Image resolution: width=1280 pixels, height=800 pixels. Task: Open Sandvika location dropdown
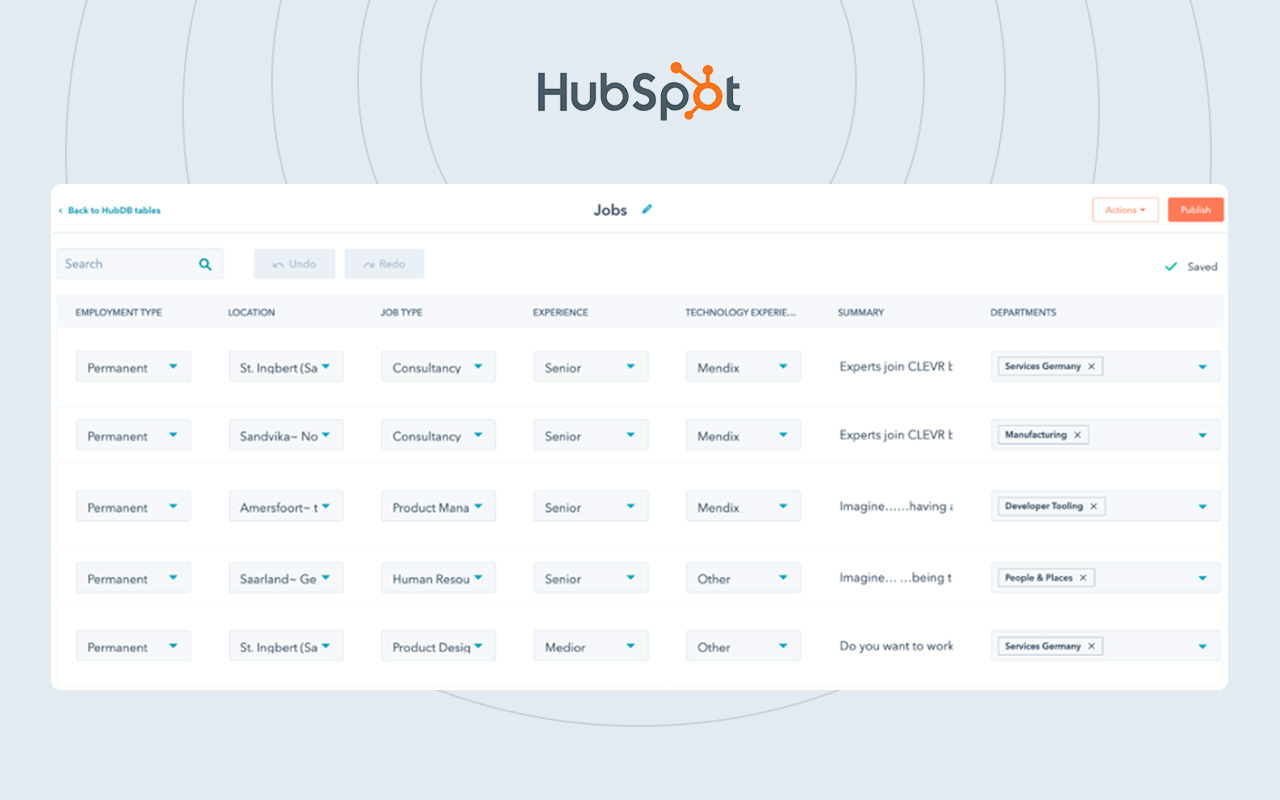tap(286, 435)
